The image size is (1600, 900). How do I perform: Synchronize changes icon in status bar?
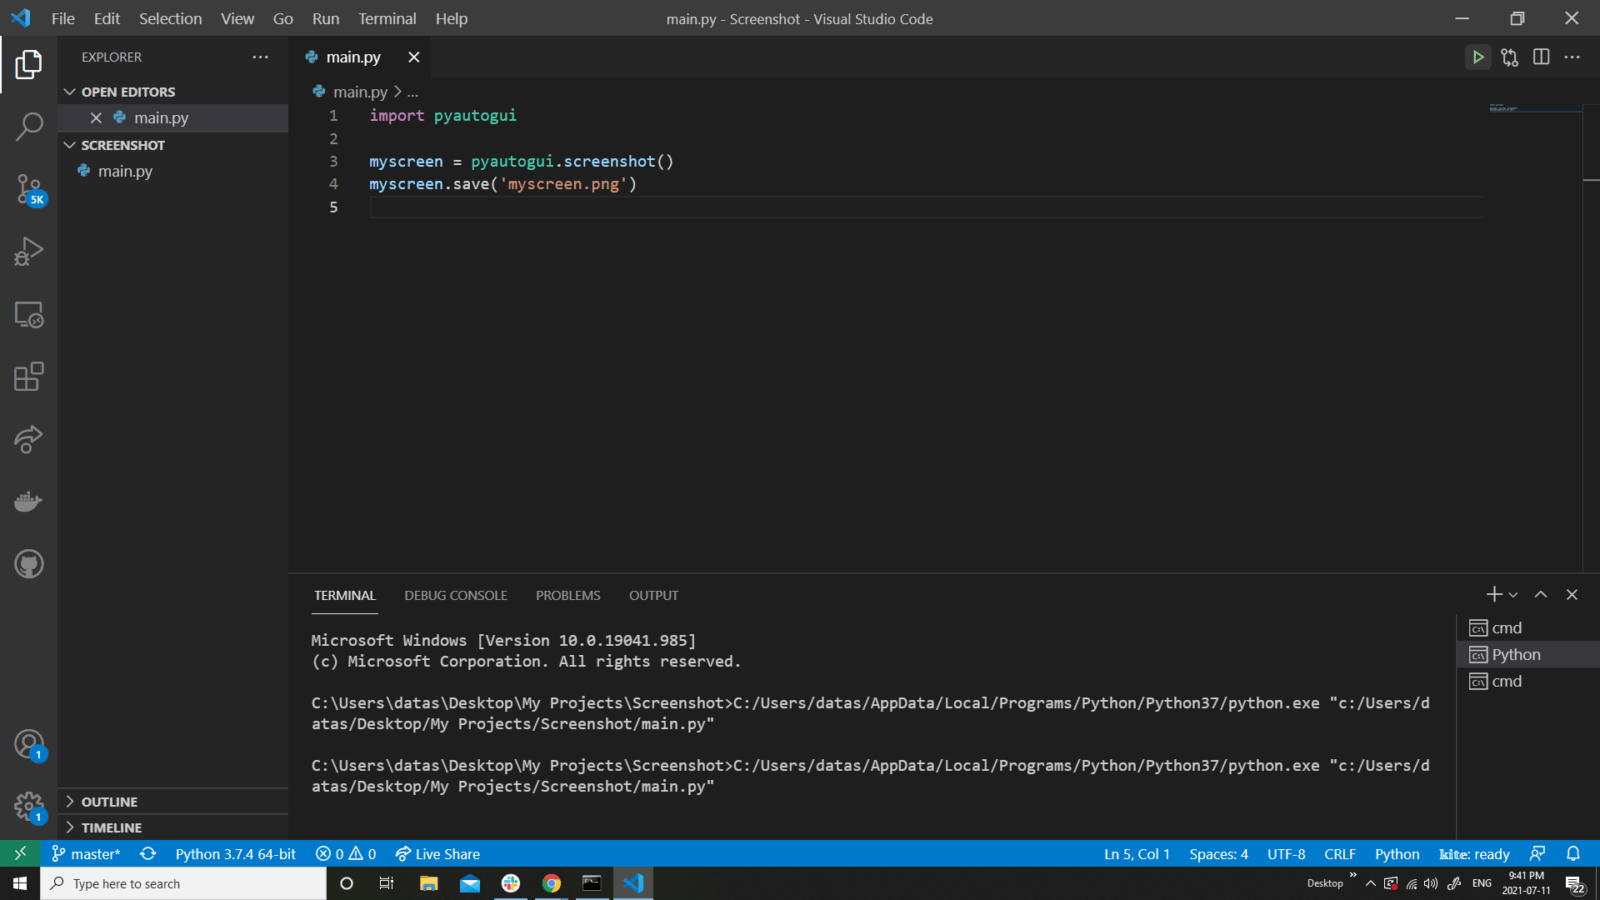(148, 853)
